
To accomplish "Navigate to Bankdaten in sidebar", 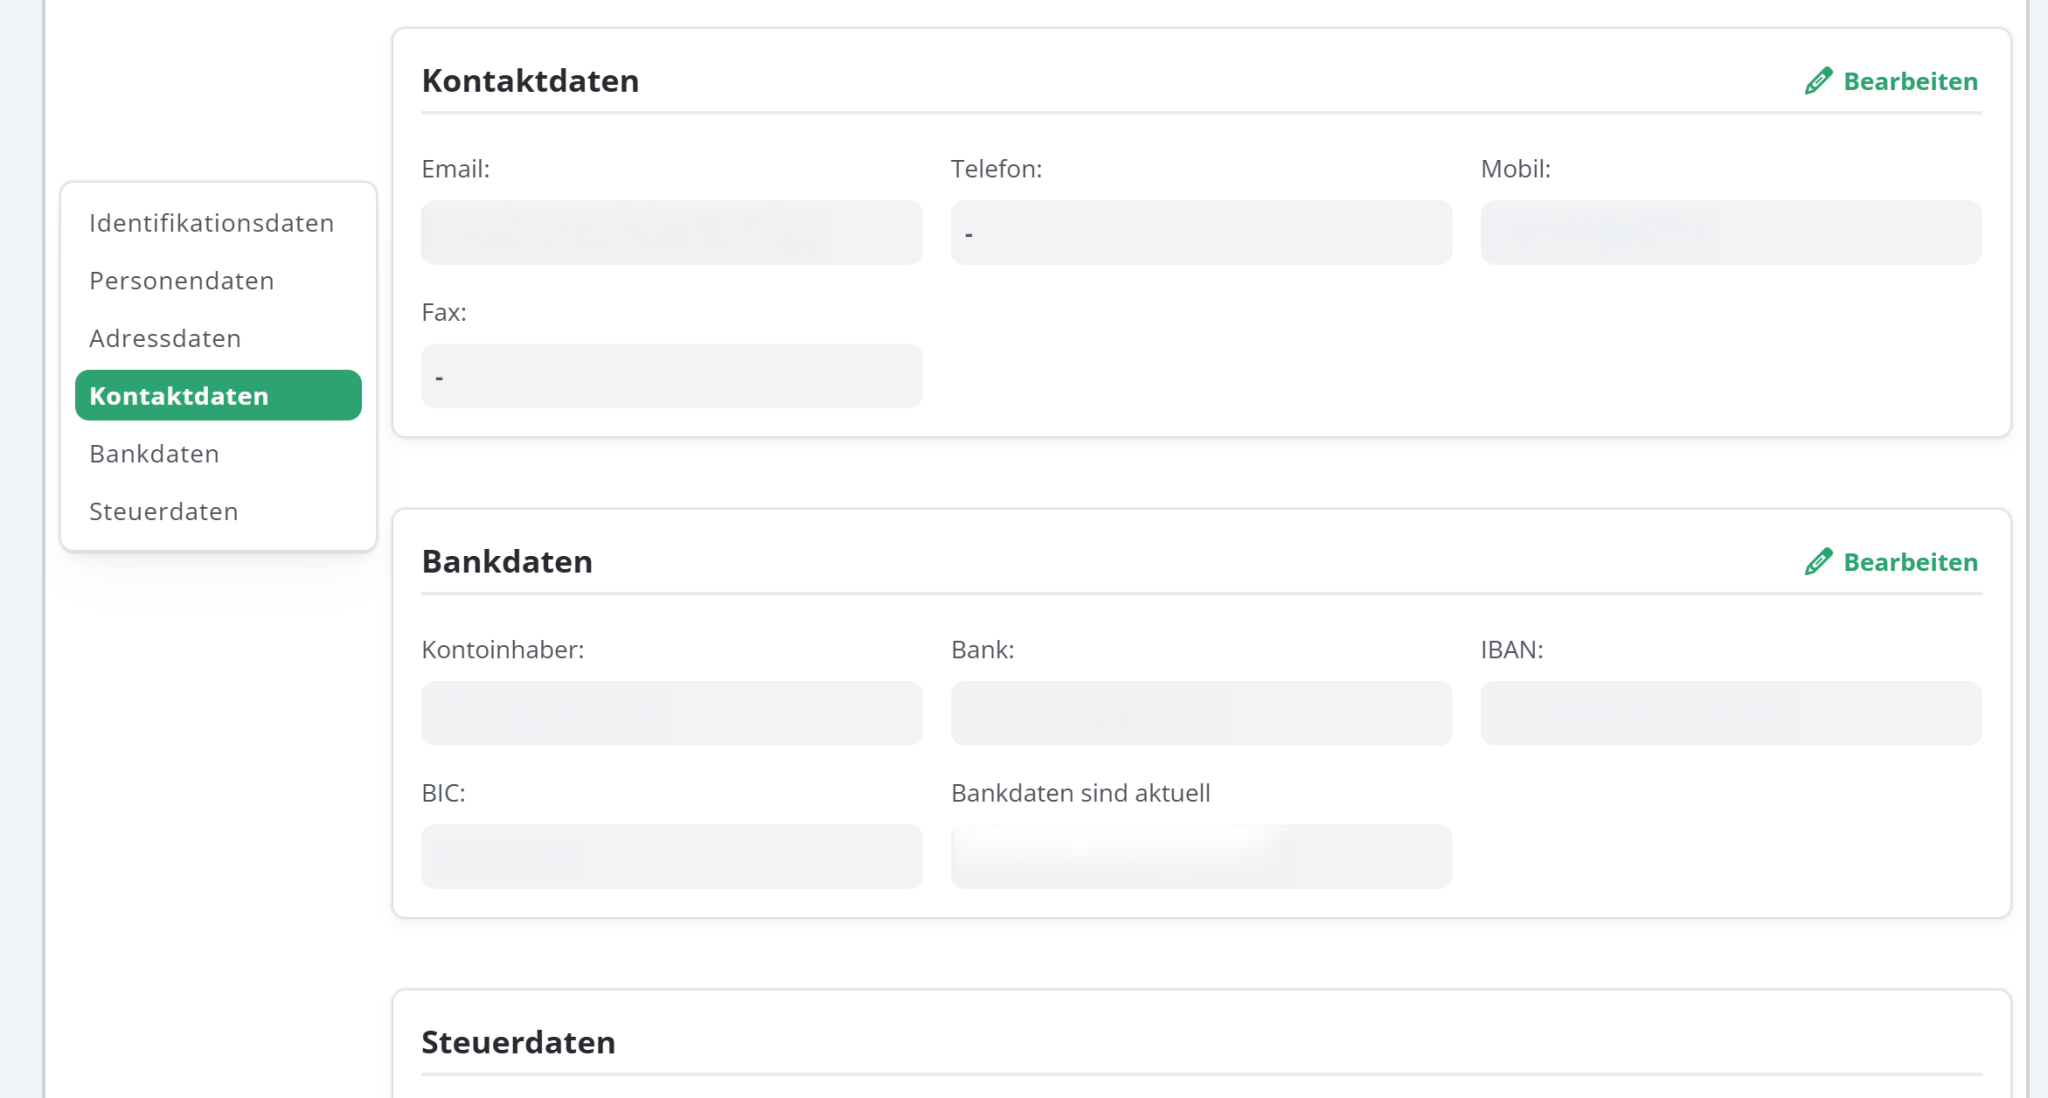I will click(x=154, y=454).
